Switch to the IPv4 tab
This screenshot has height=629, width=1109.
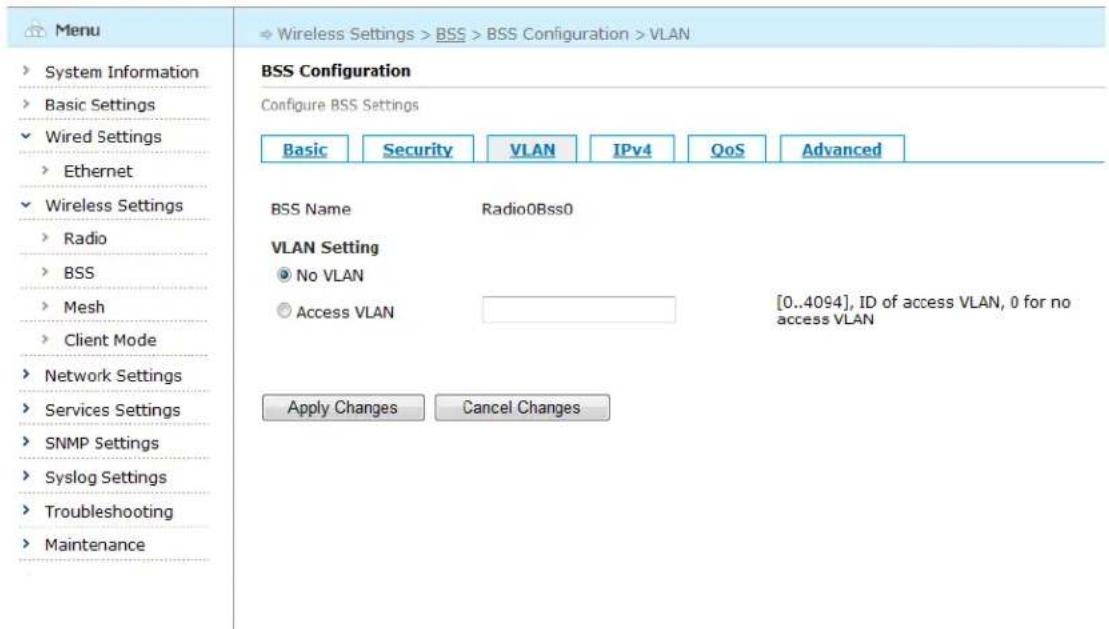coord(632,149)
